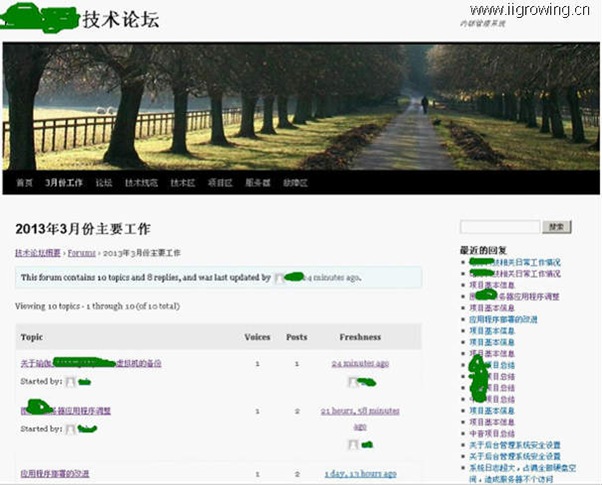Click the 1 day, 17 hours ago link
Image resolution: width=602 pixels, height=485 pixels.
pyautogui.click(x=360, y=474)
